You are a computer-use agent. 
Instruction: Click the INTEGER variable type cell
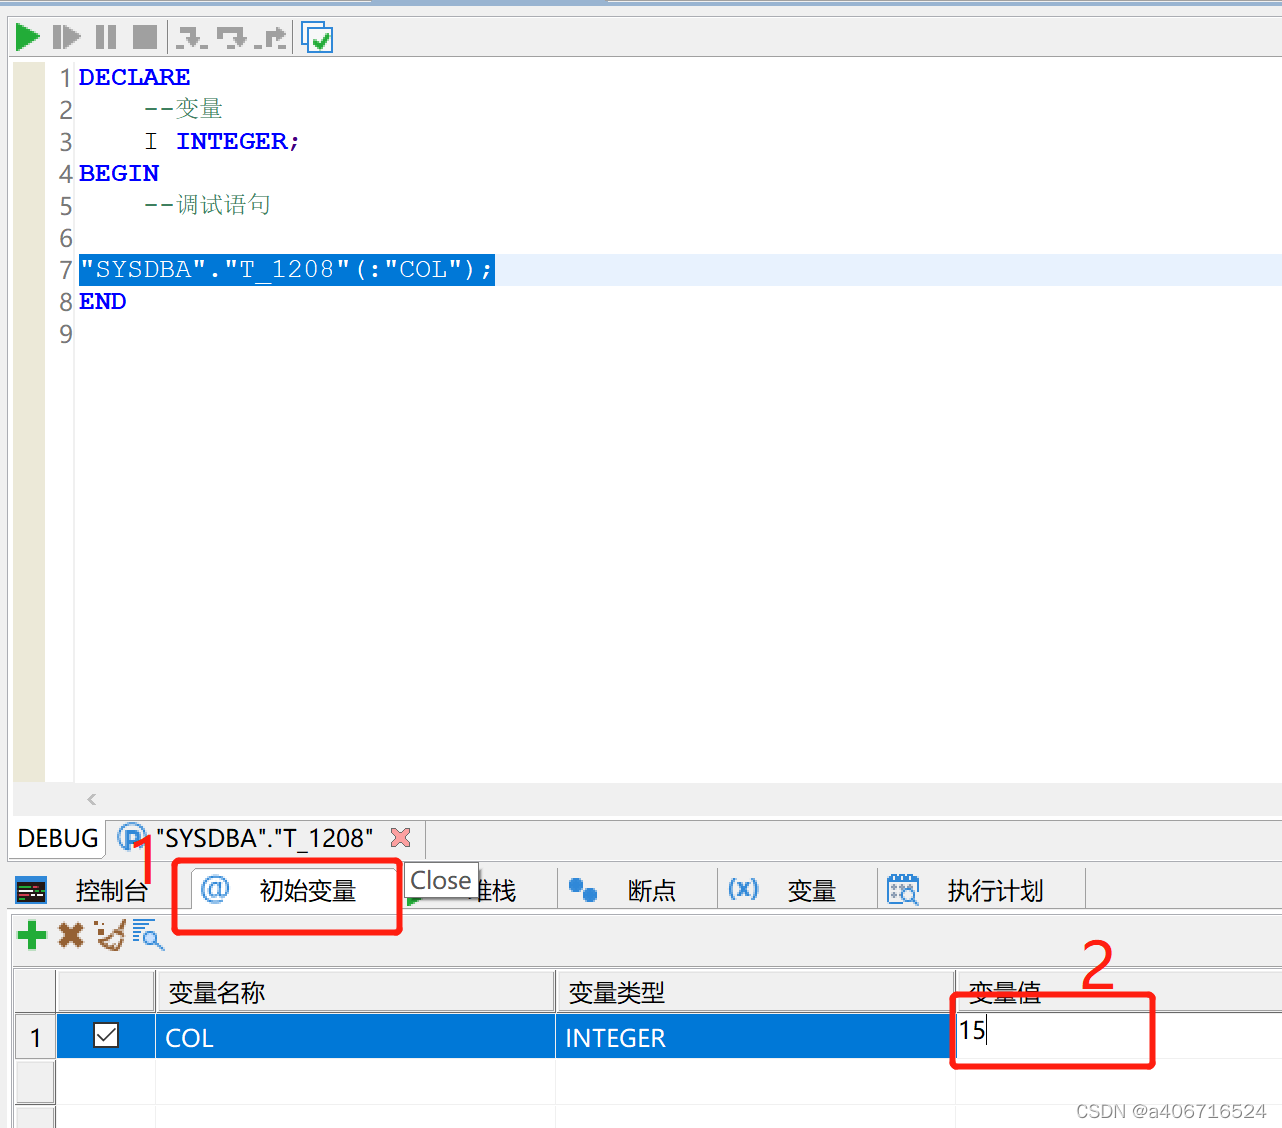coord(755,1037)
